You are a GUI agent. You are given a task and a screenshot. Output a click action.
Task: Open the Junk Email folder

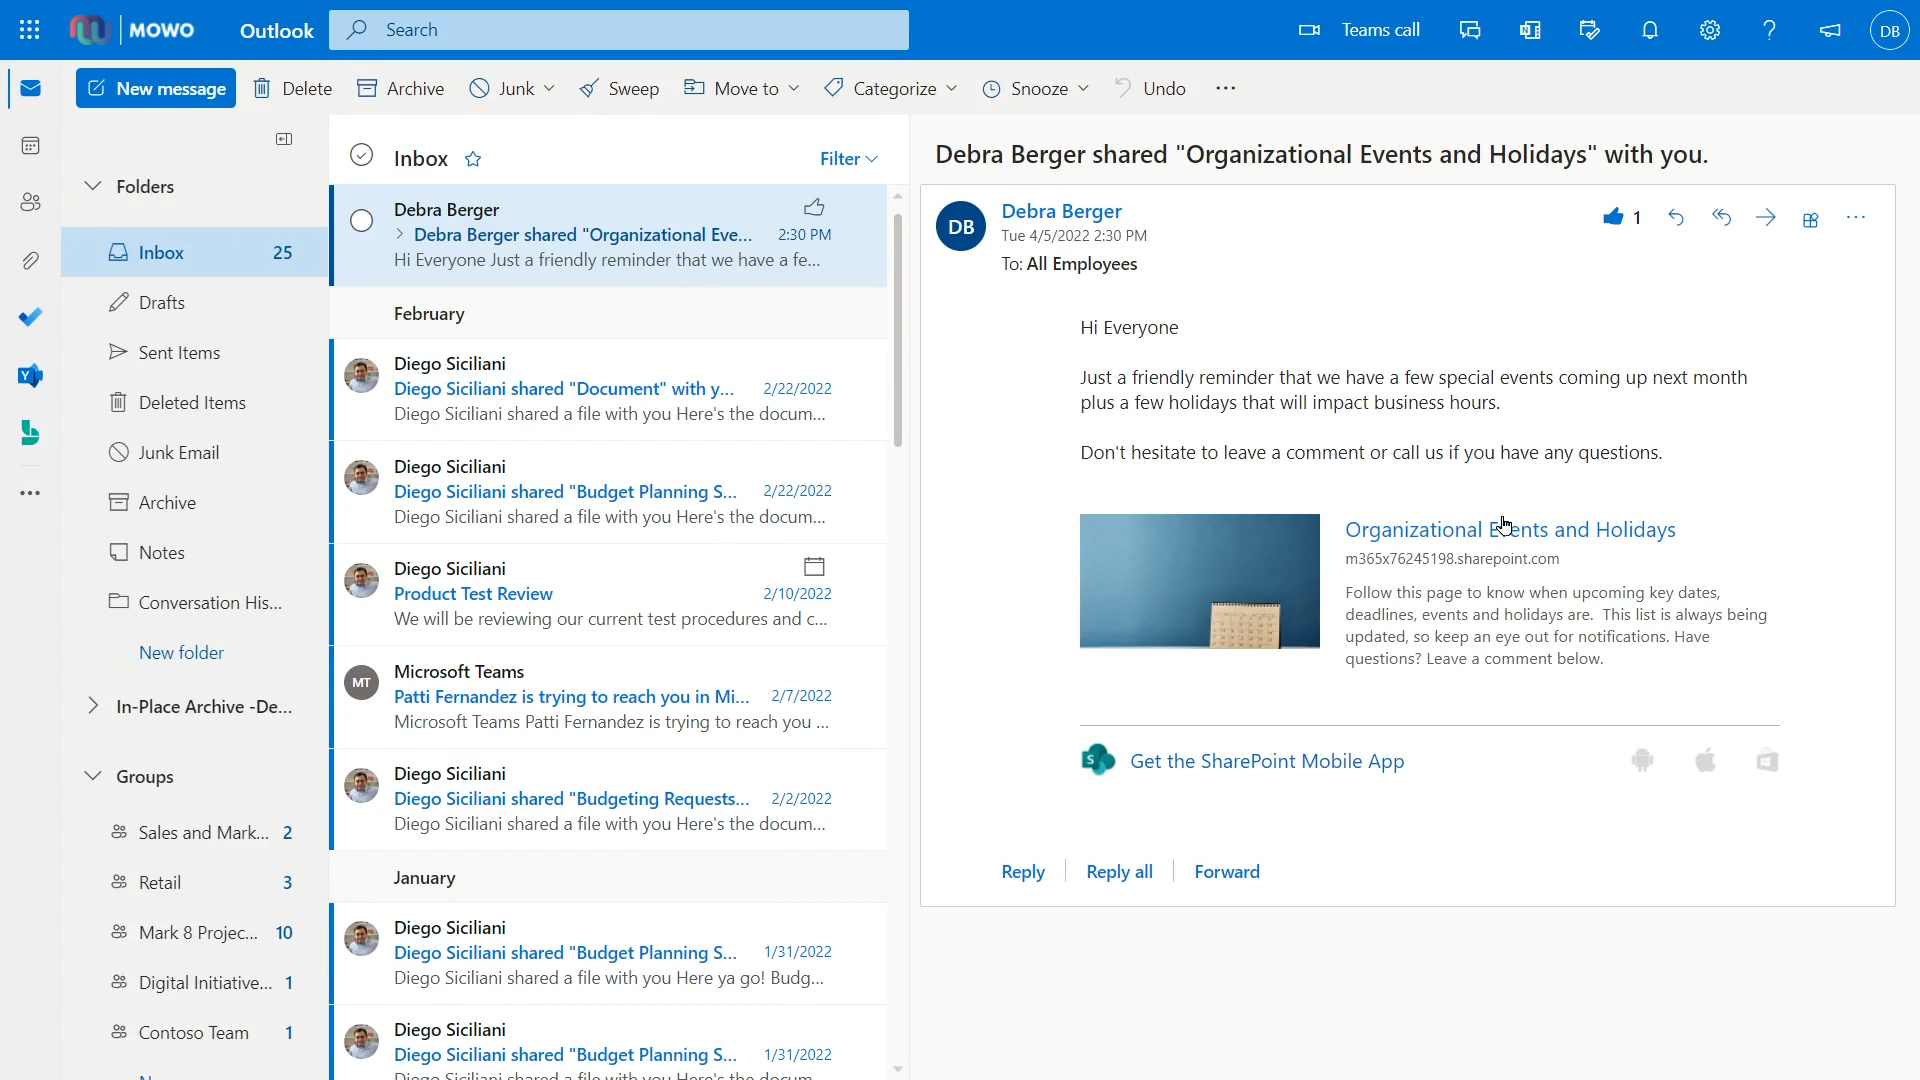pyautogui.click(x=195, y=452)
